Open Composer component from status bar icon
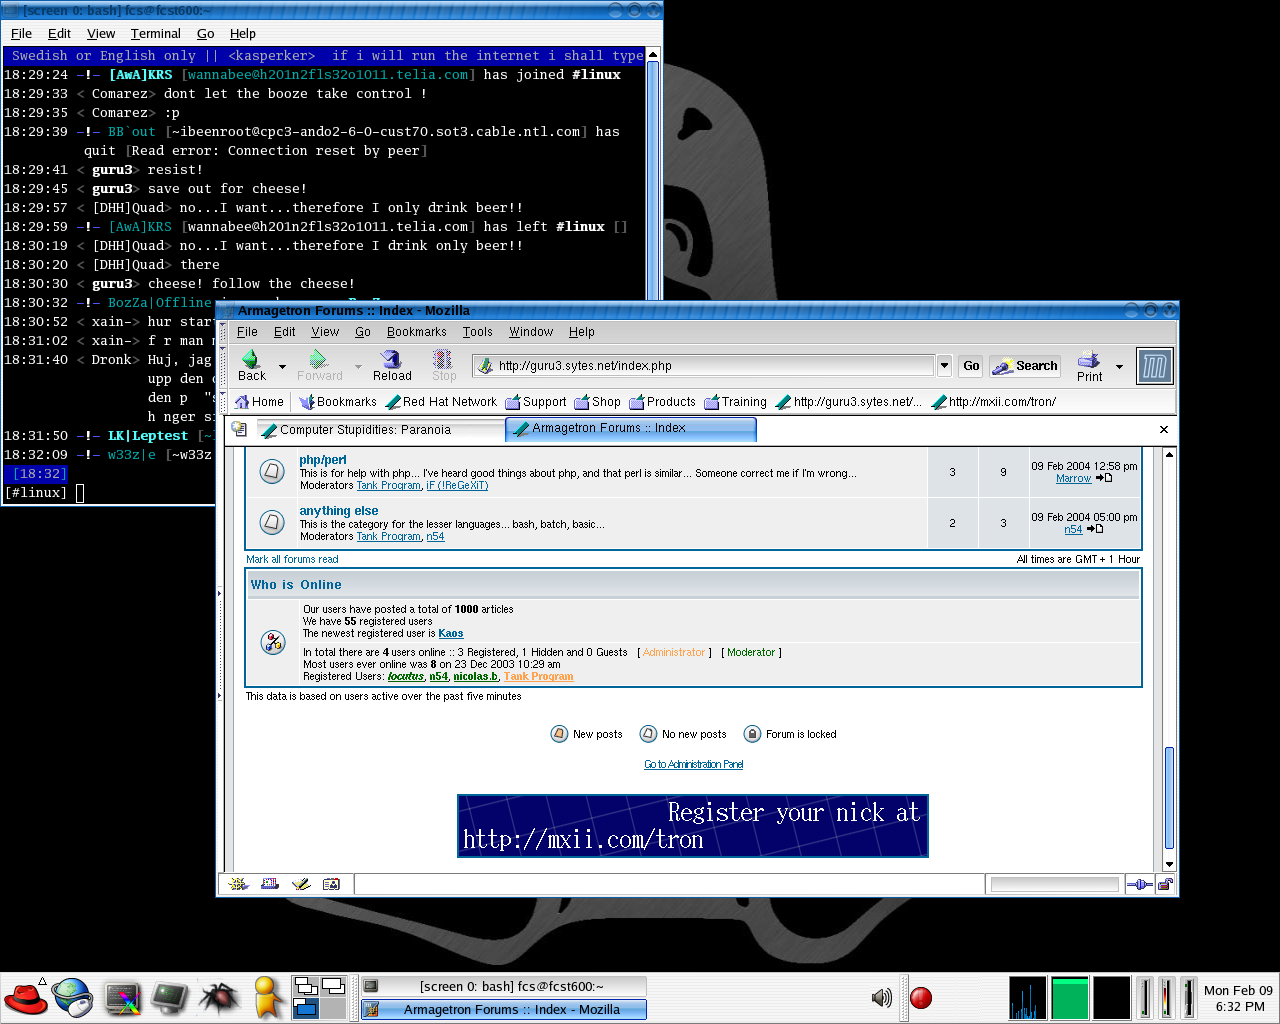The width and height of the screenshot is (1280, 1024). tap(301, 884)
